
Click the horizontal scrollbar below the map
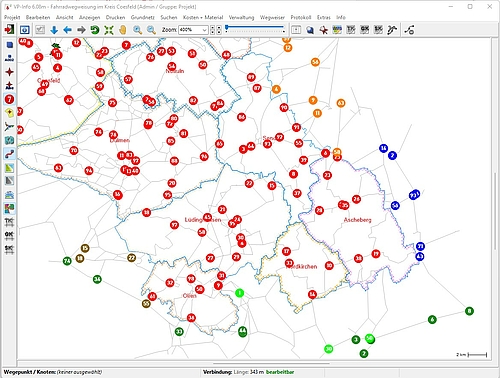point(253,363)
